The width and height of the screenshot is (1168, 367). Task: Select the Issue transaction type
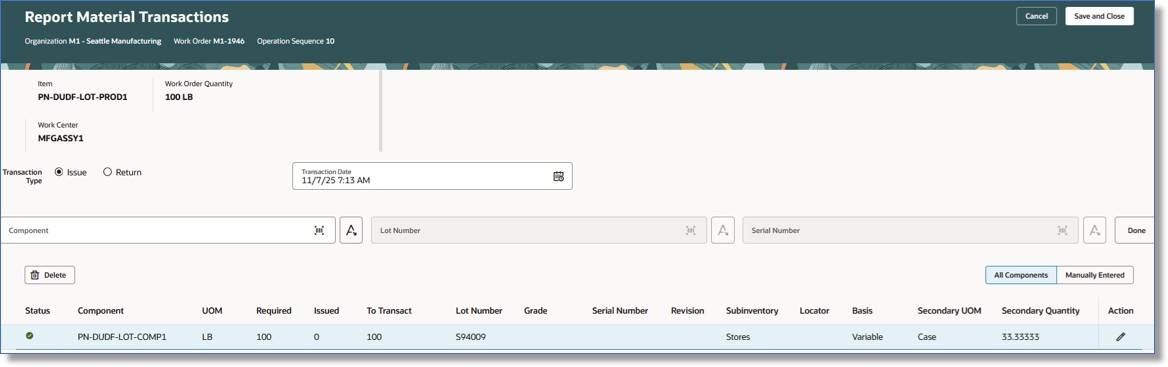coord(59,172)
